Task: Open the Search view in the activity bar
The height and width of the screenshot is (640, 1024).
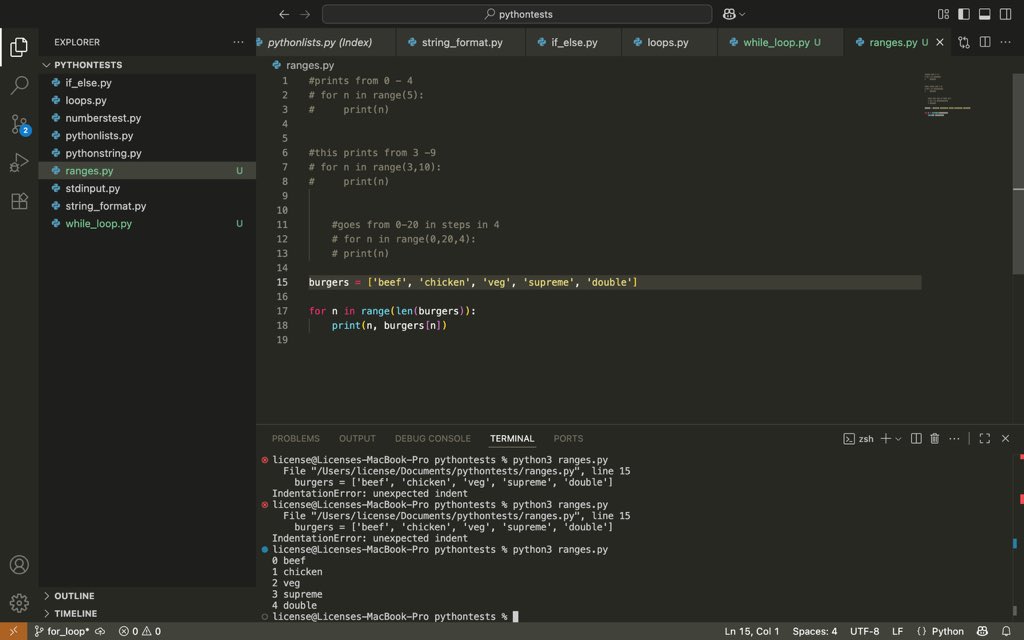Action: [x=19, y=85]
